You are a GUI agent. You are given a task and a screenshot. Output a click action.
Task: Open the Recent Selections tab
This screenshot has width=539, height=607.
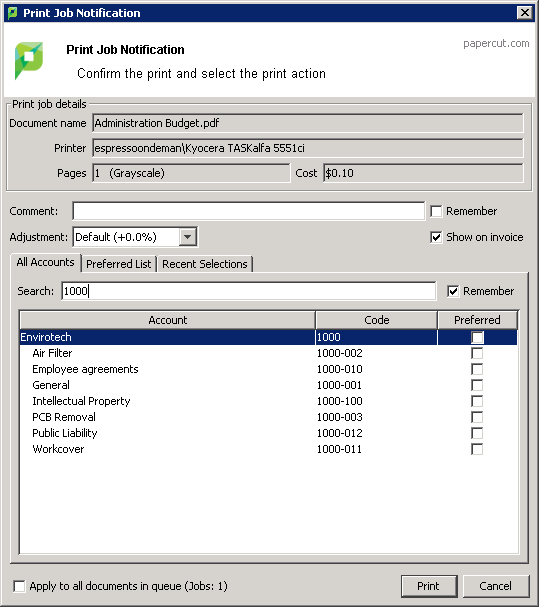(205, 264)
